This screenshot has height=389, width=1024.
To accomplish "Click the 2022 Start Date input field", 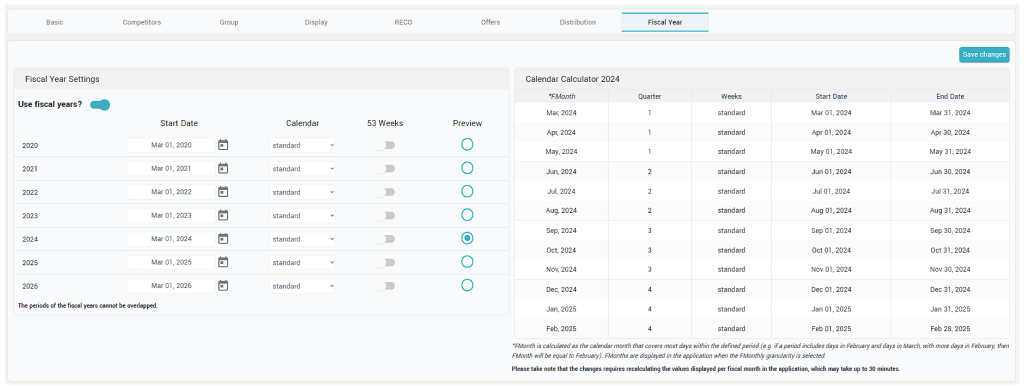I will tap(171, 192).
